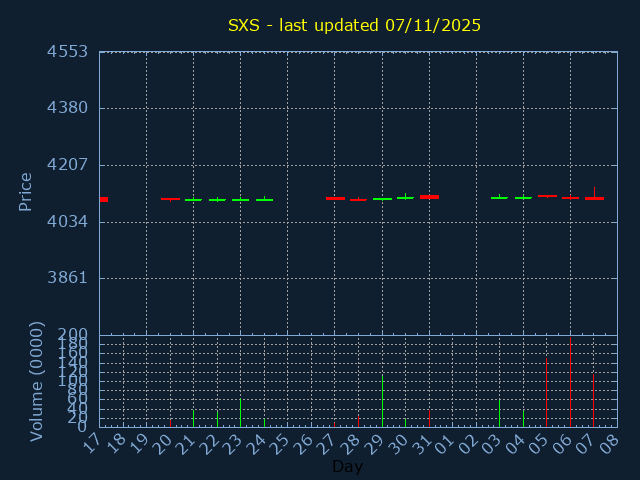This screenshot has width=640, height=480.
Task: Select the 4553 price tick label
Action: coord(68,52)
